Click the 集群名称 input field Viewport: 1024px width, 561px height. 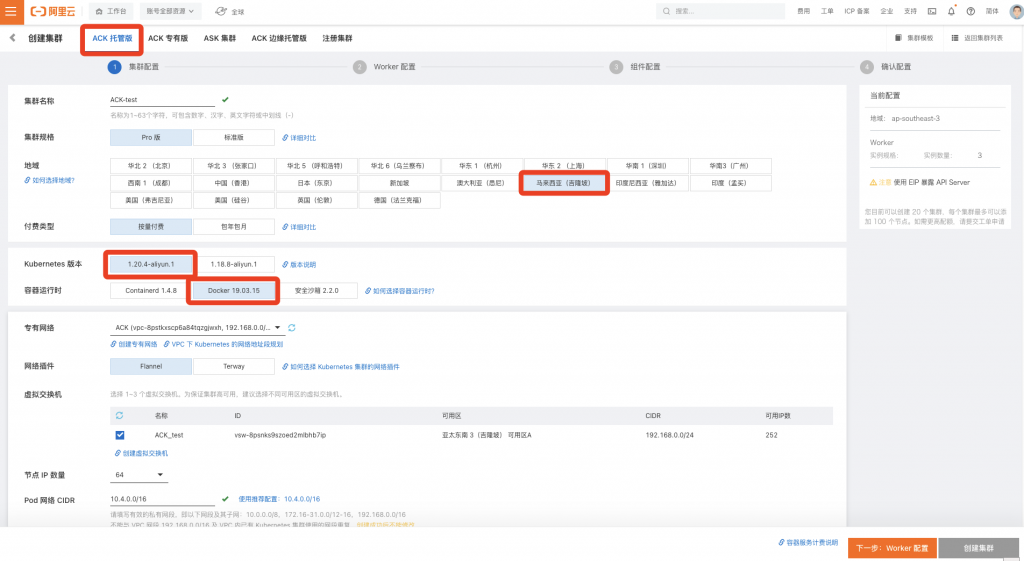point(163,100)
